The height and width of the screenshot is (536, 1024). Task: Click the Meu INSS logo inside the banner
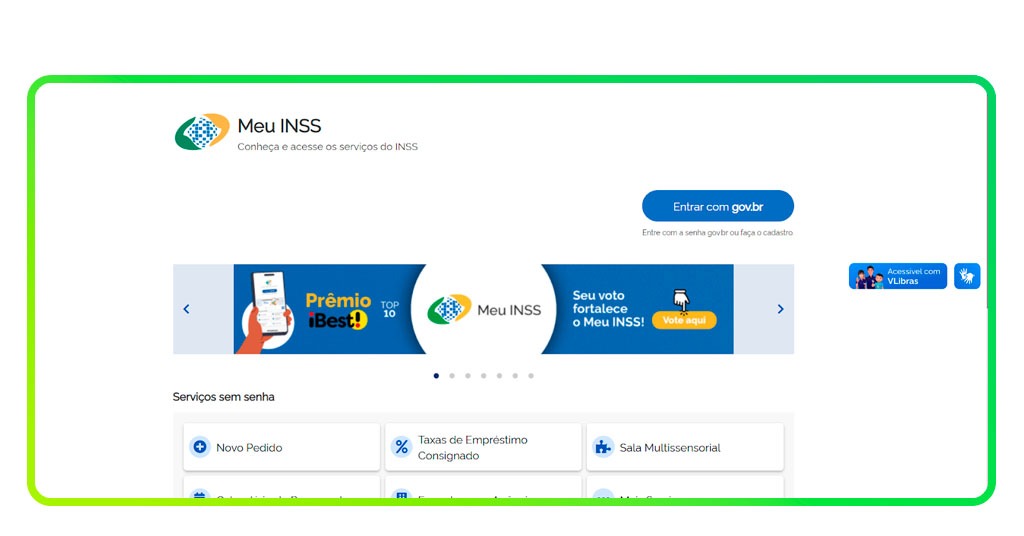[x=484, y=309]
